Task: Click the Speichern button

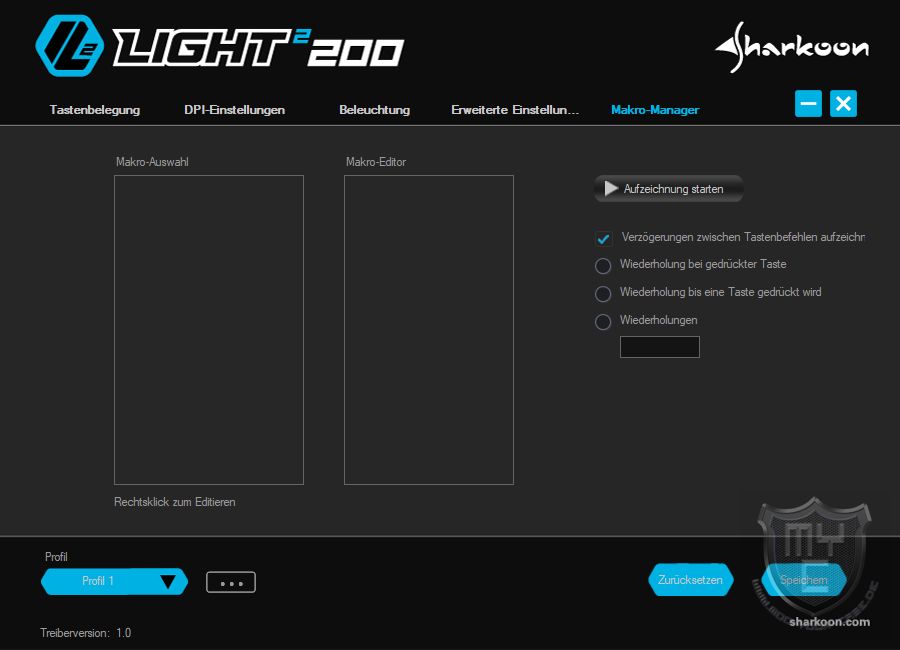Action: [x=803, y=580]
